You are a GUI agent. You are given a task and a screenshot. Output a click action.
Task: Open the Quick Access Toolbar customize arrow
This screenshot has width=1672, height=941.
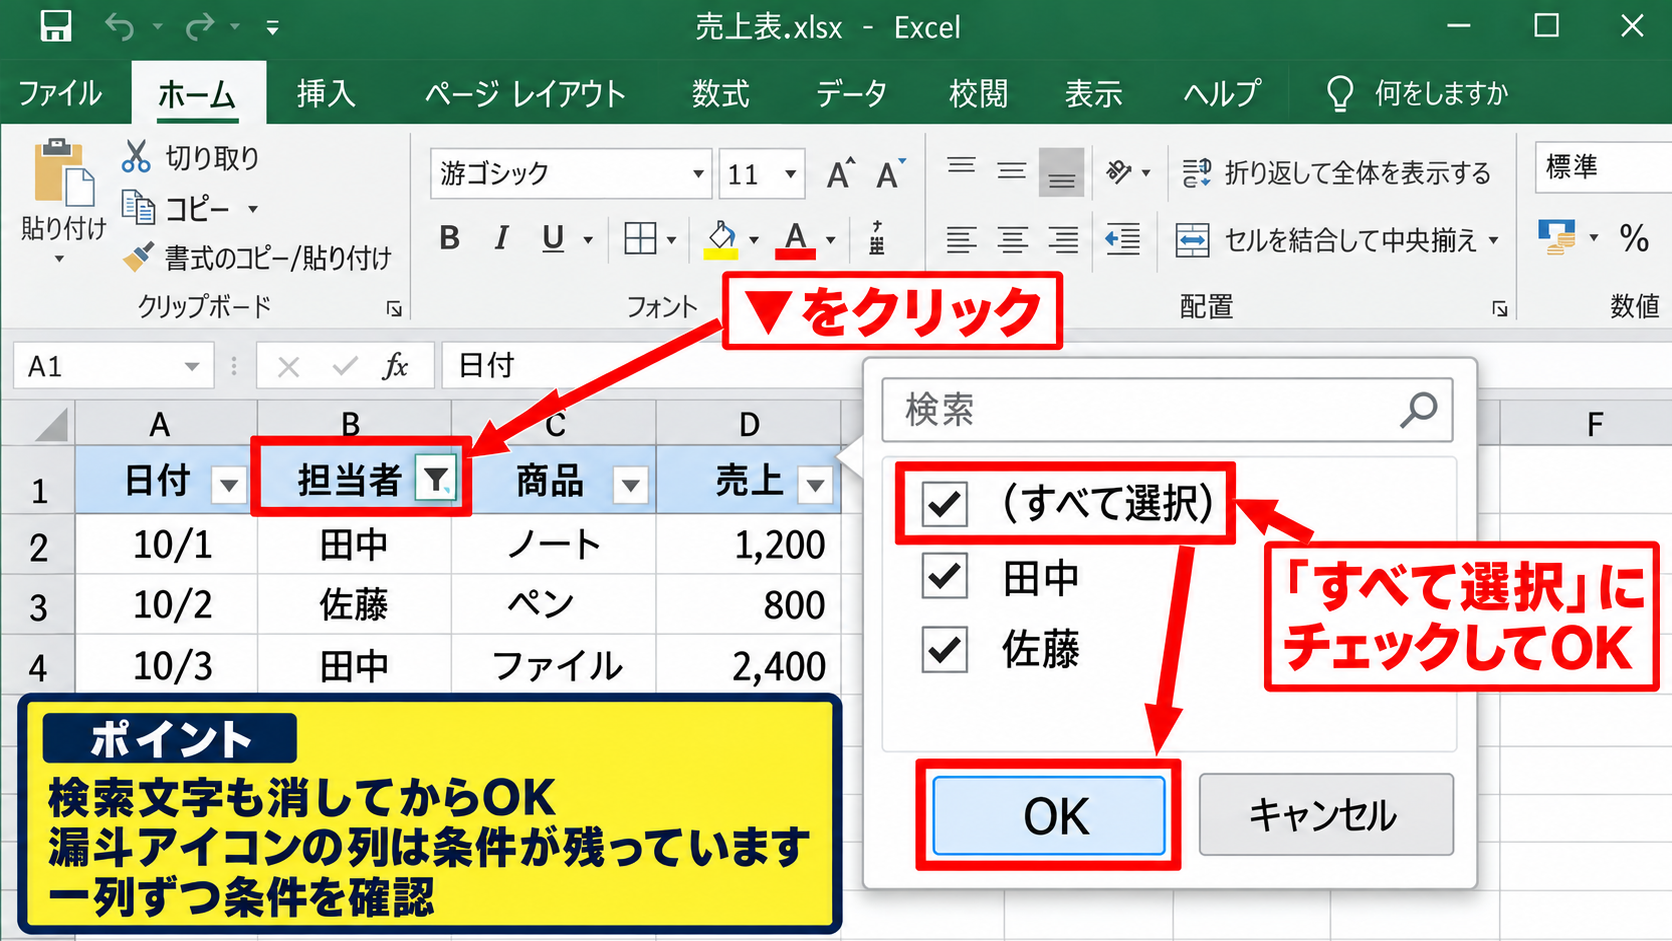[272, 28]
